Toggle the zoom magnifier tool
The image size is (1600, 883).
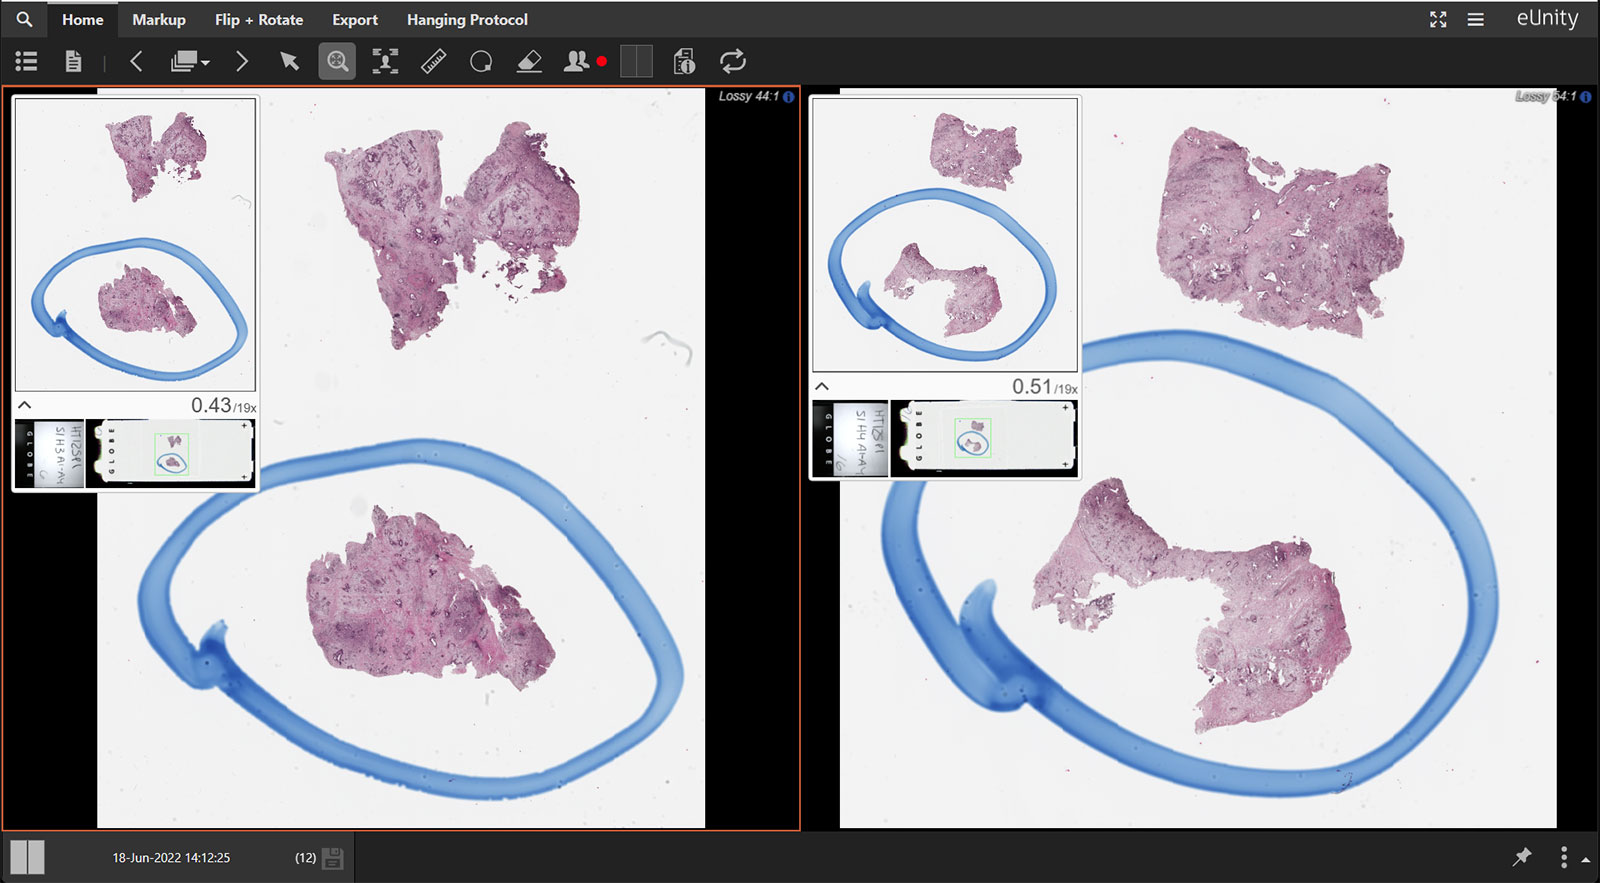(337, 62)
